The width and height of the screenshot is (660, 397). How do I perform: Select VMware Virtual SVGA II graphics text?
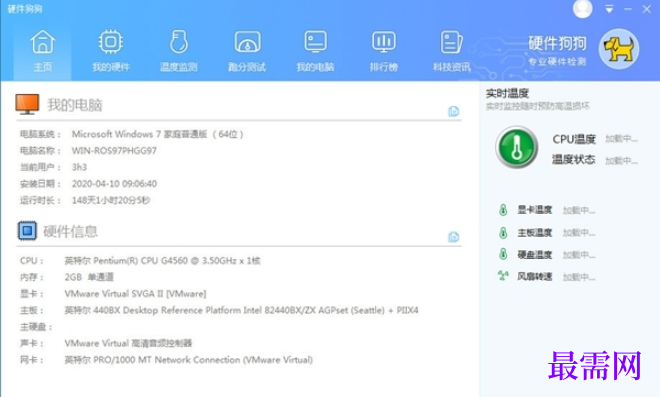(135, 294)
